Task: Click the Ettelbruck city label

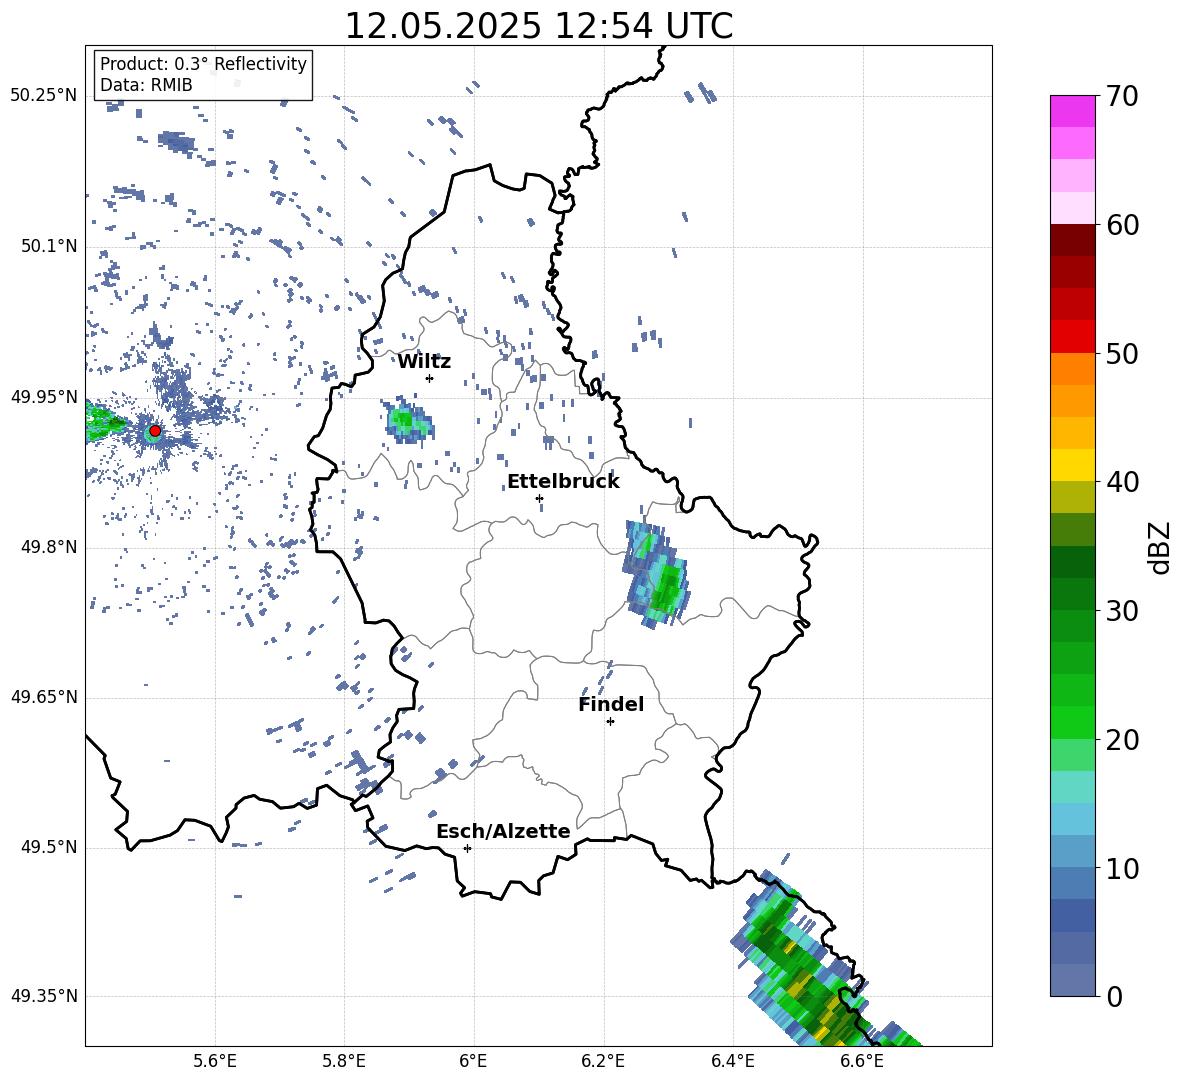Action: coord(563,482)
